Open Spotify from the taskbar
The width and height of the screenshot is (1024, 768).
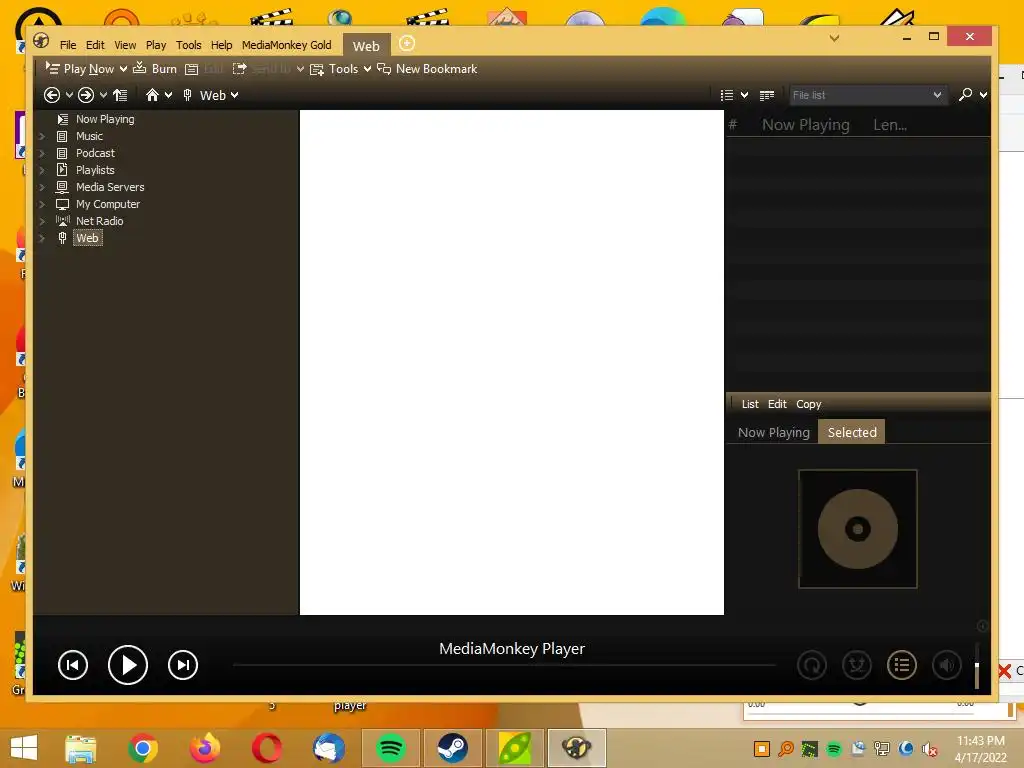[x=391, y=748]
